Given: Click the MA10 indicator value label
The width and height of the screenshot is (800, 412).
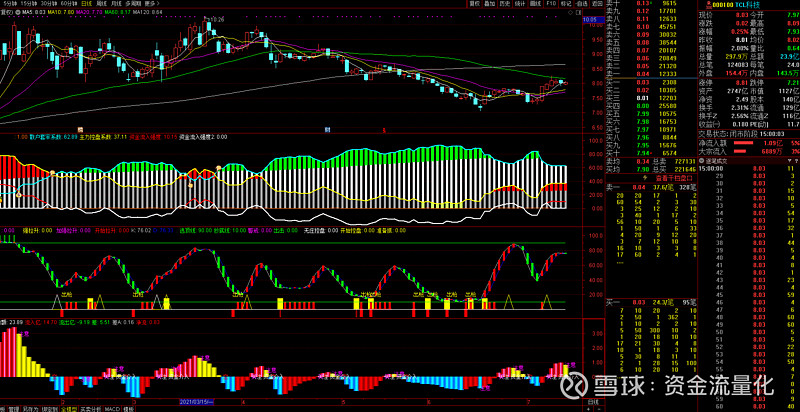Looking at the screenshot, I should [x=62, y=11].
